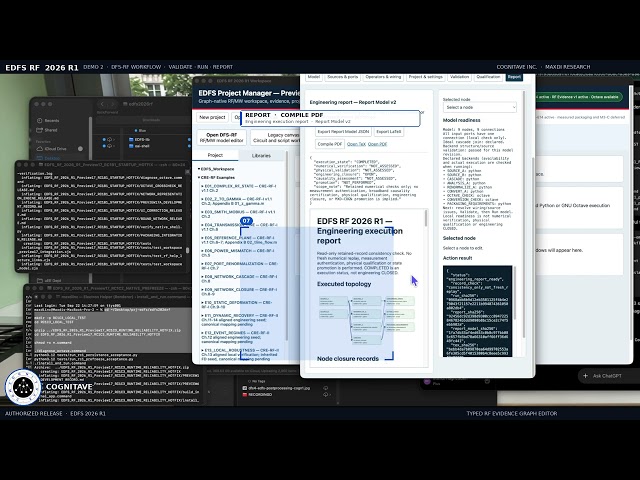Click the Engineering execution report title

(360, 231)
